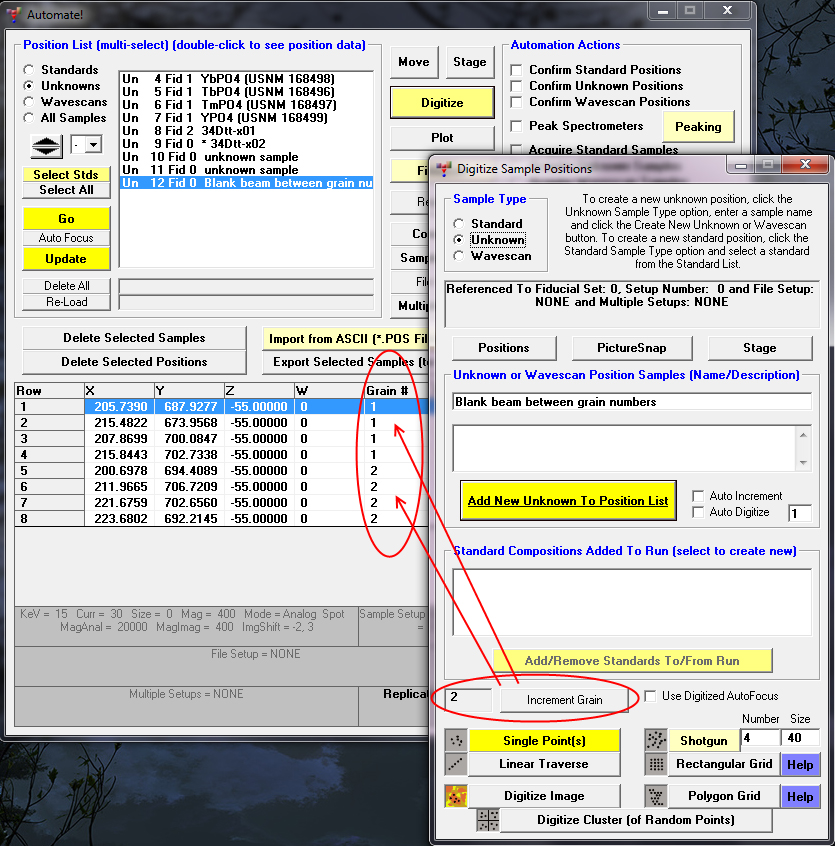
Task: Click Add New Unknown To Position List
Action: [568, 500]
